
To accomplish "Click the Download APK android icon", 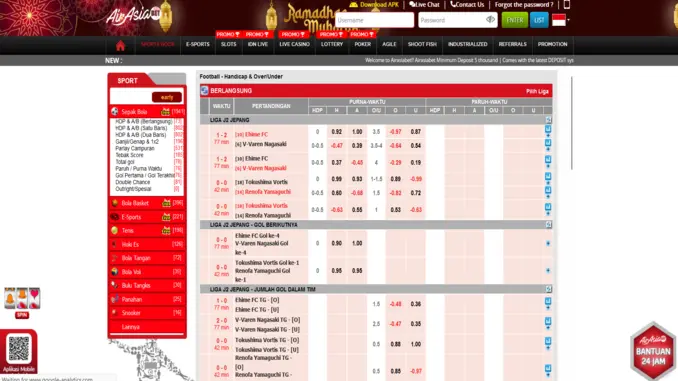I will click(x=353, y=4).
